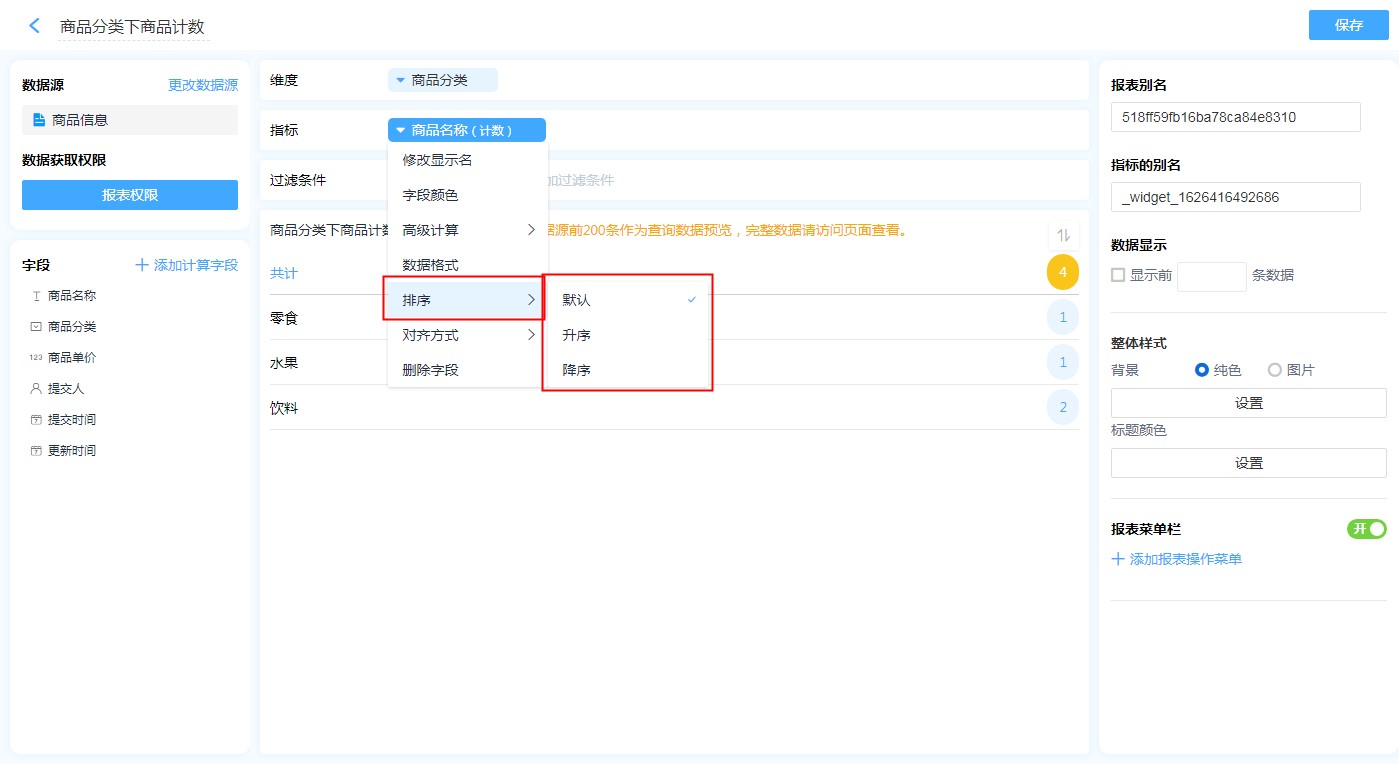Click the 报表别名 input field
1399x764 pixels.
(x=1235, y=117)
